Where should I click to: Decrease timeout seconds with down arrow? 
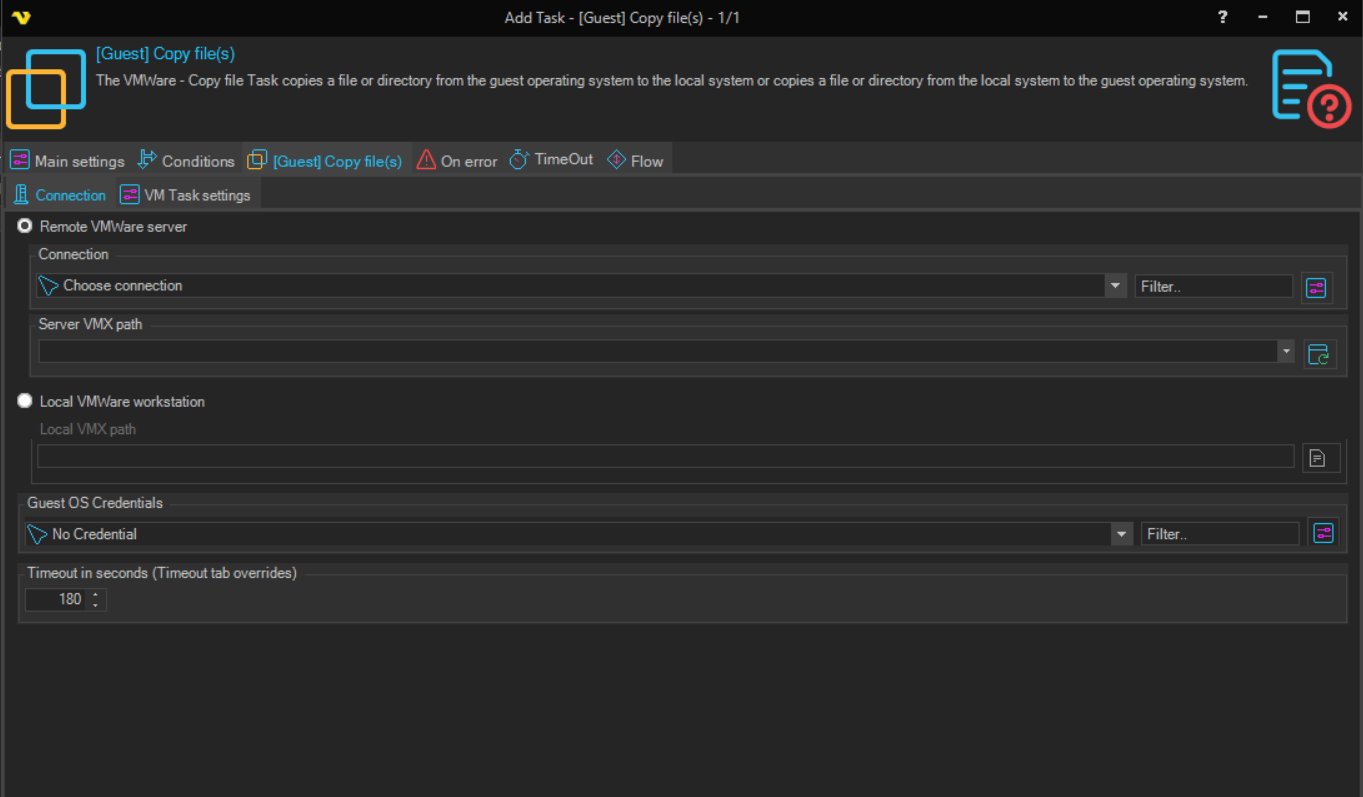(x=96, y=605)
